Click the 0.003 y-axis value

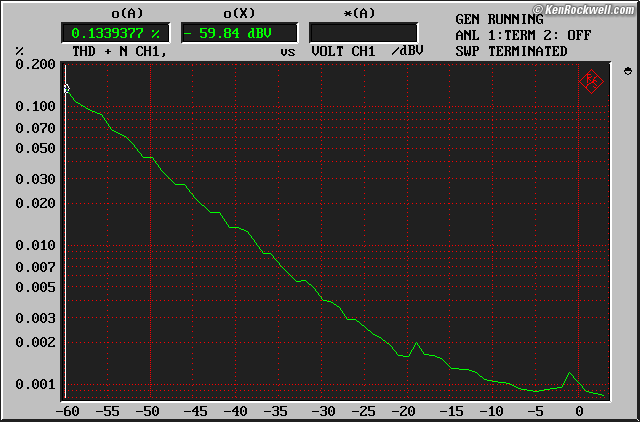[x=35, y=318]
